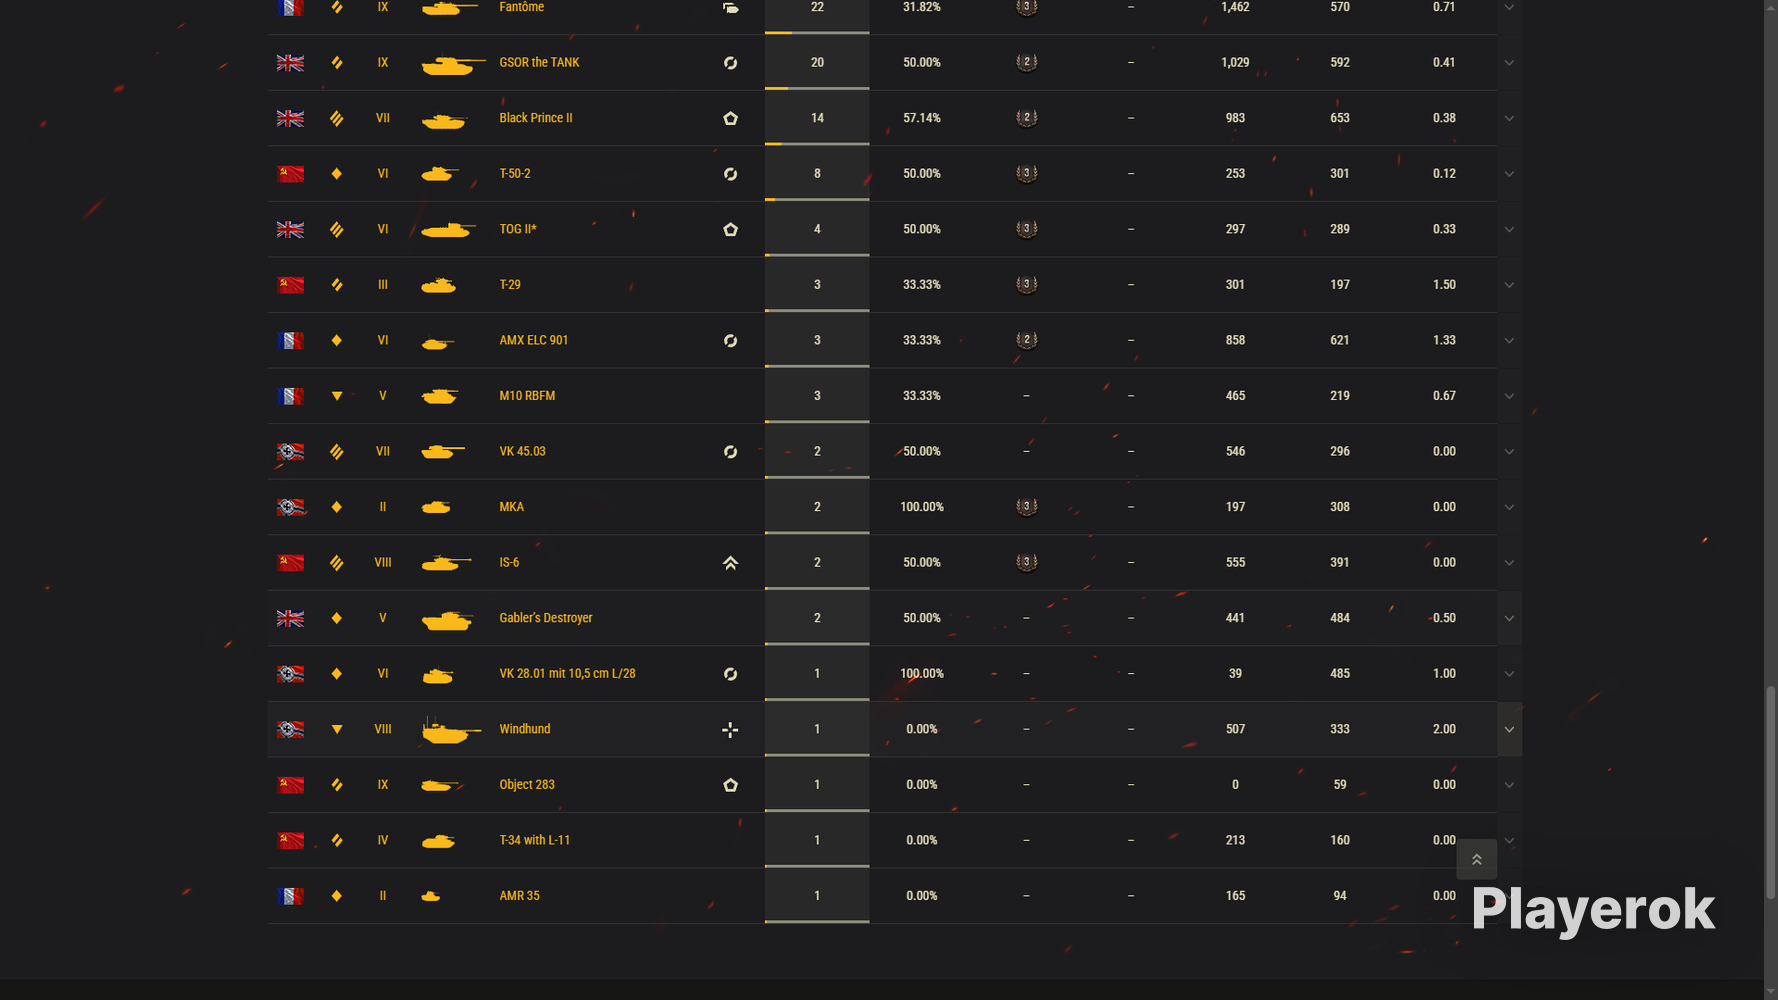Open the Black Prince II tank link

click(x=536, y=118)
